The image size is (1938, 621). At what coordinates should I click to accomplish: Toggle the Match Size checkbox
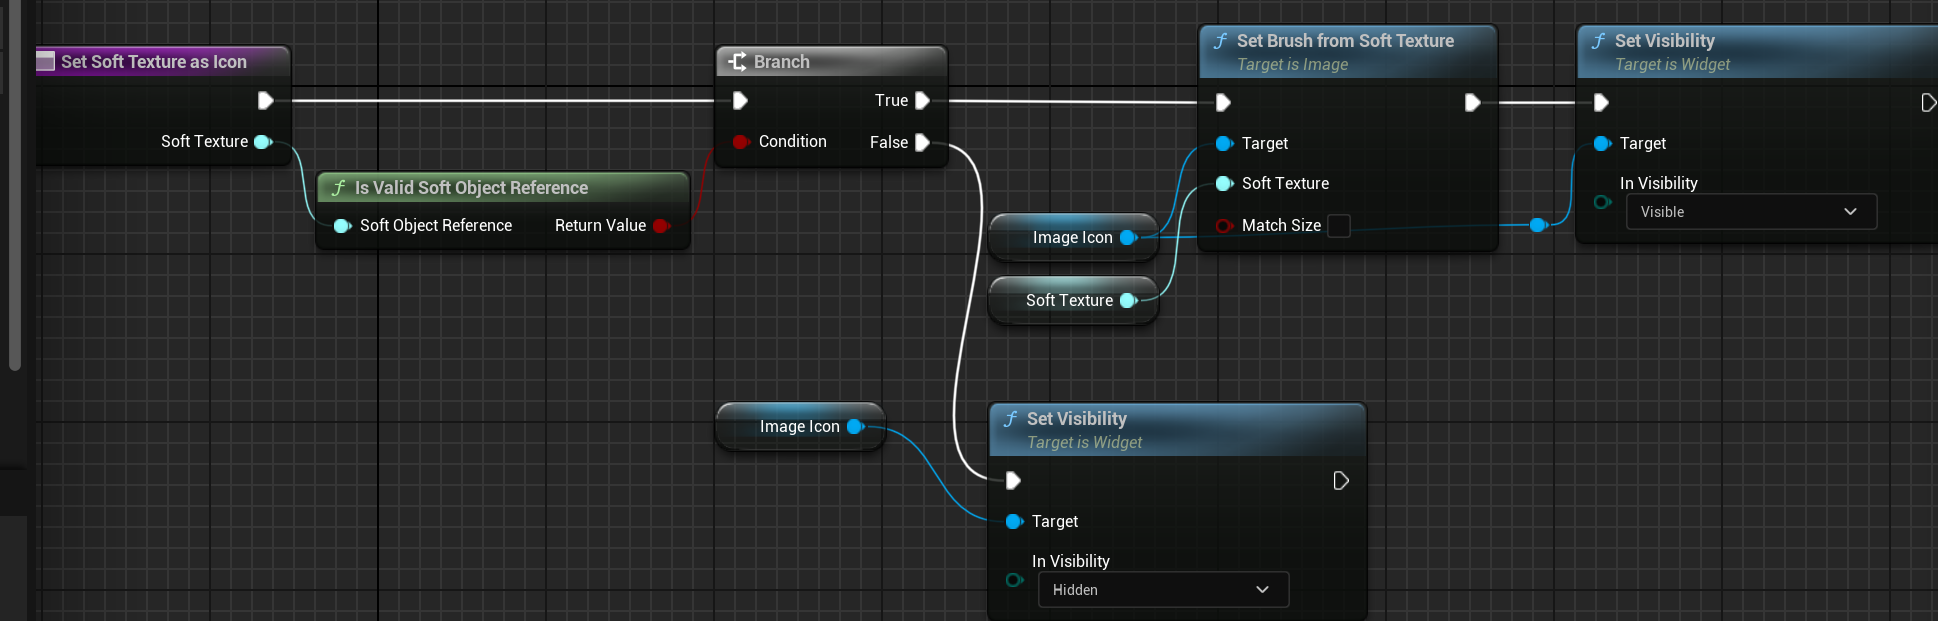click(x=1338, y=226)
